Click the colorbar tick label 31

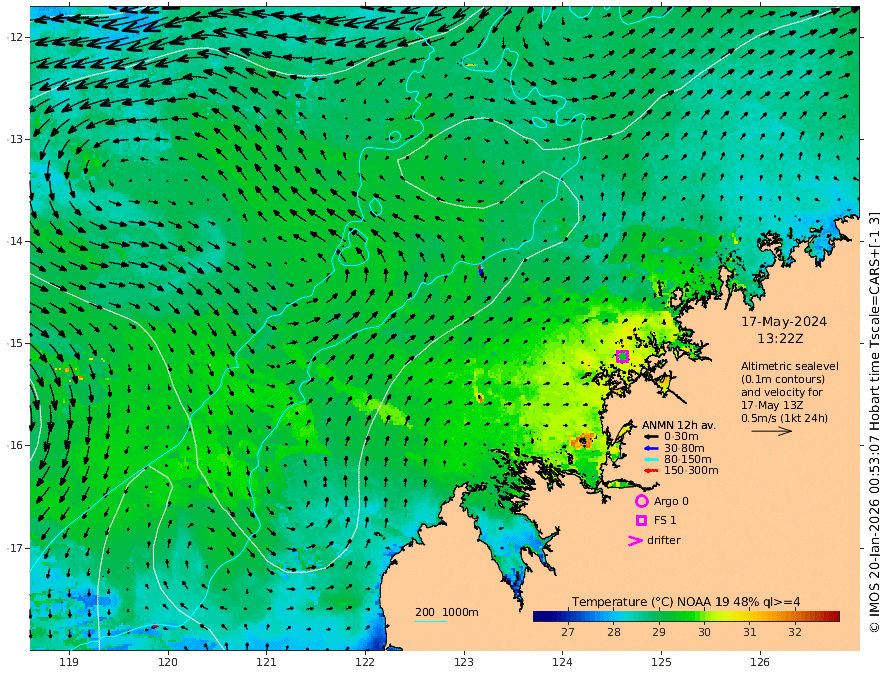tap(750, 632)
